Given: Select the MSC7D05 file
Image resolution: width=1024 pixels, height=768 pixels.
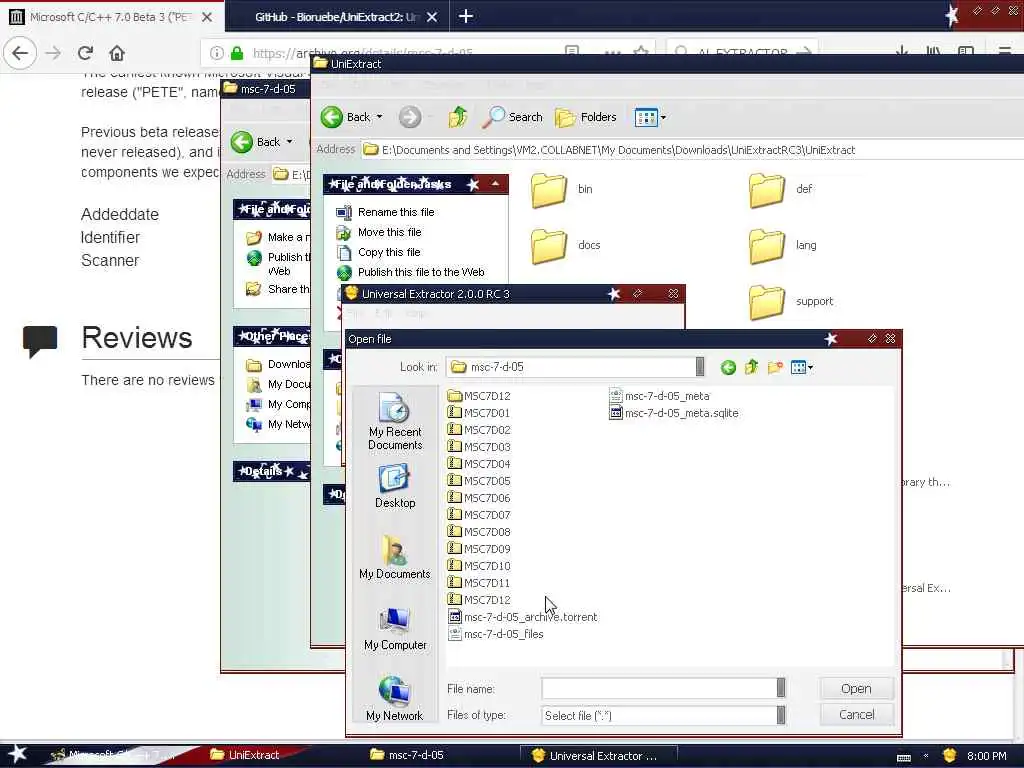Looking at the screenshot, I should pos(479,481).
